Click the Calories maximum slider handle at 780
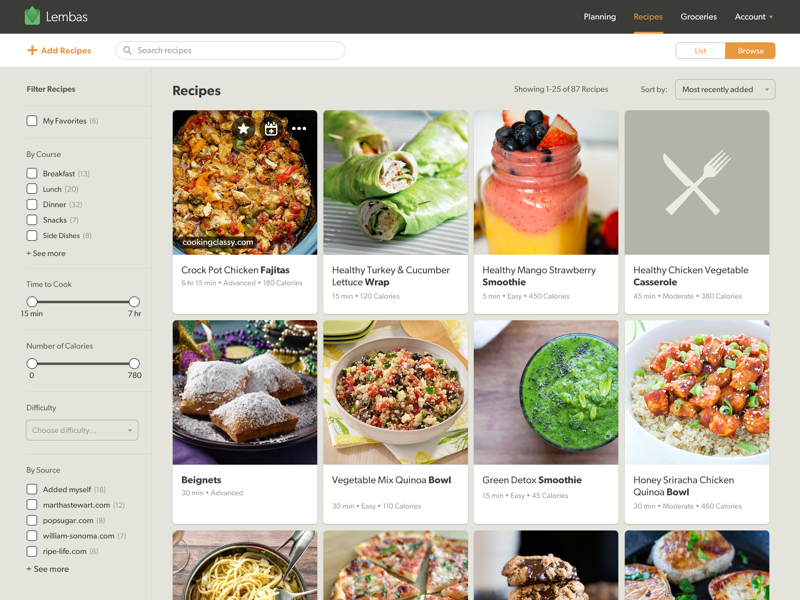The width and height of the screenshot is (800, 600). click(134, 363)
